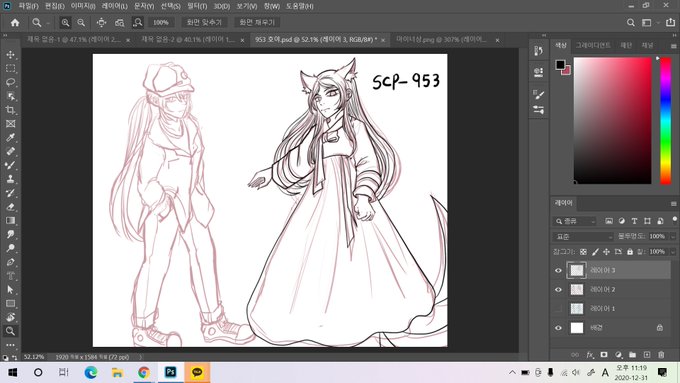This screenshot has height=383, width=680.
Task: Open the Layers panel menu
Action: pos(673,203)
